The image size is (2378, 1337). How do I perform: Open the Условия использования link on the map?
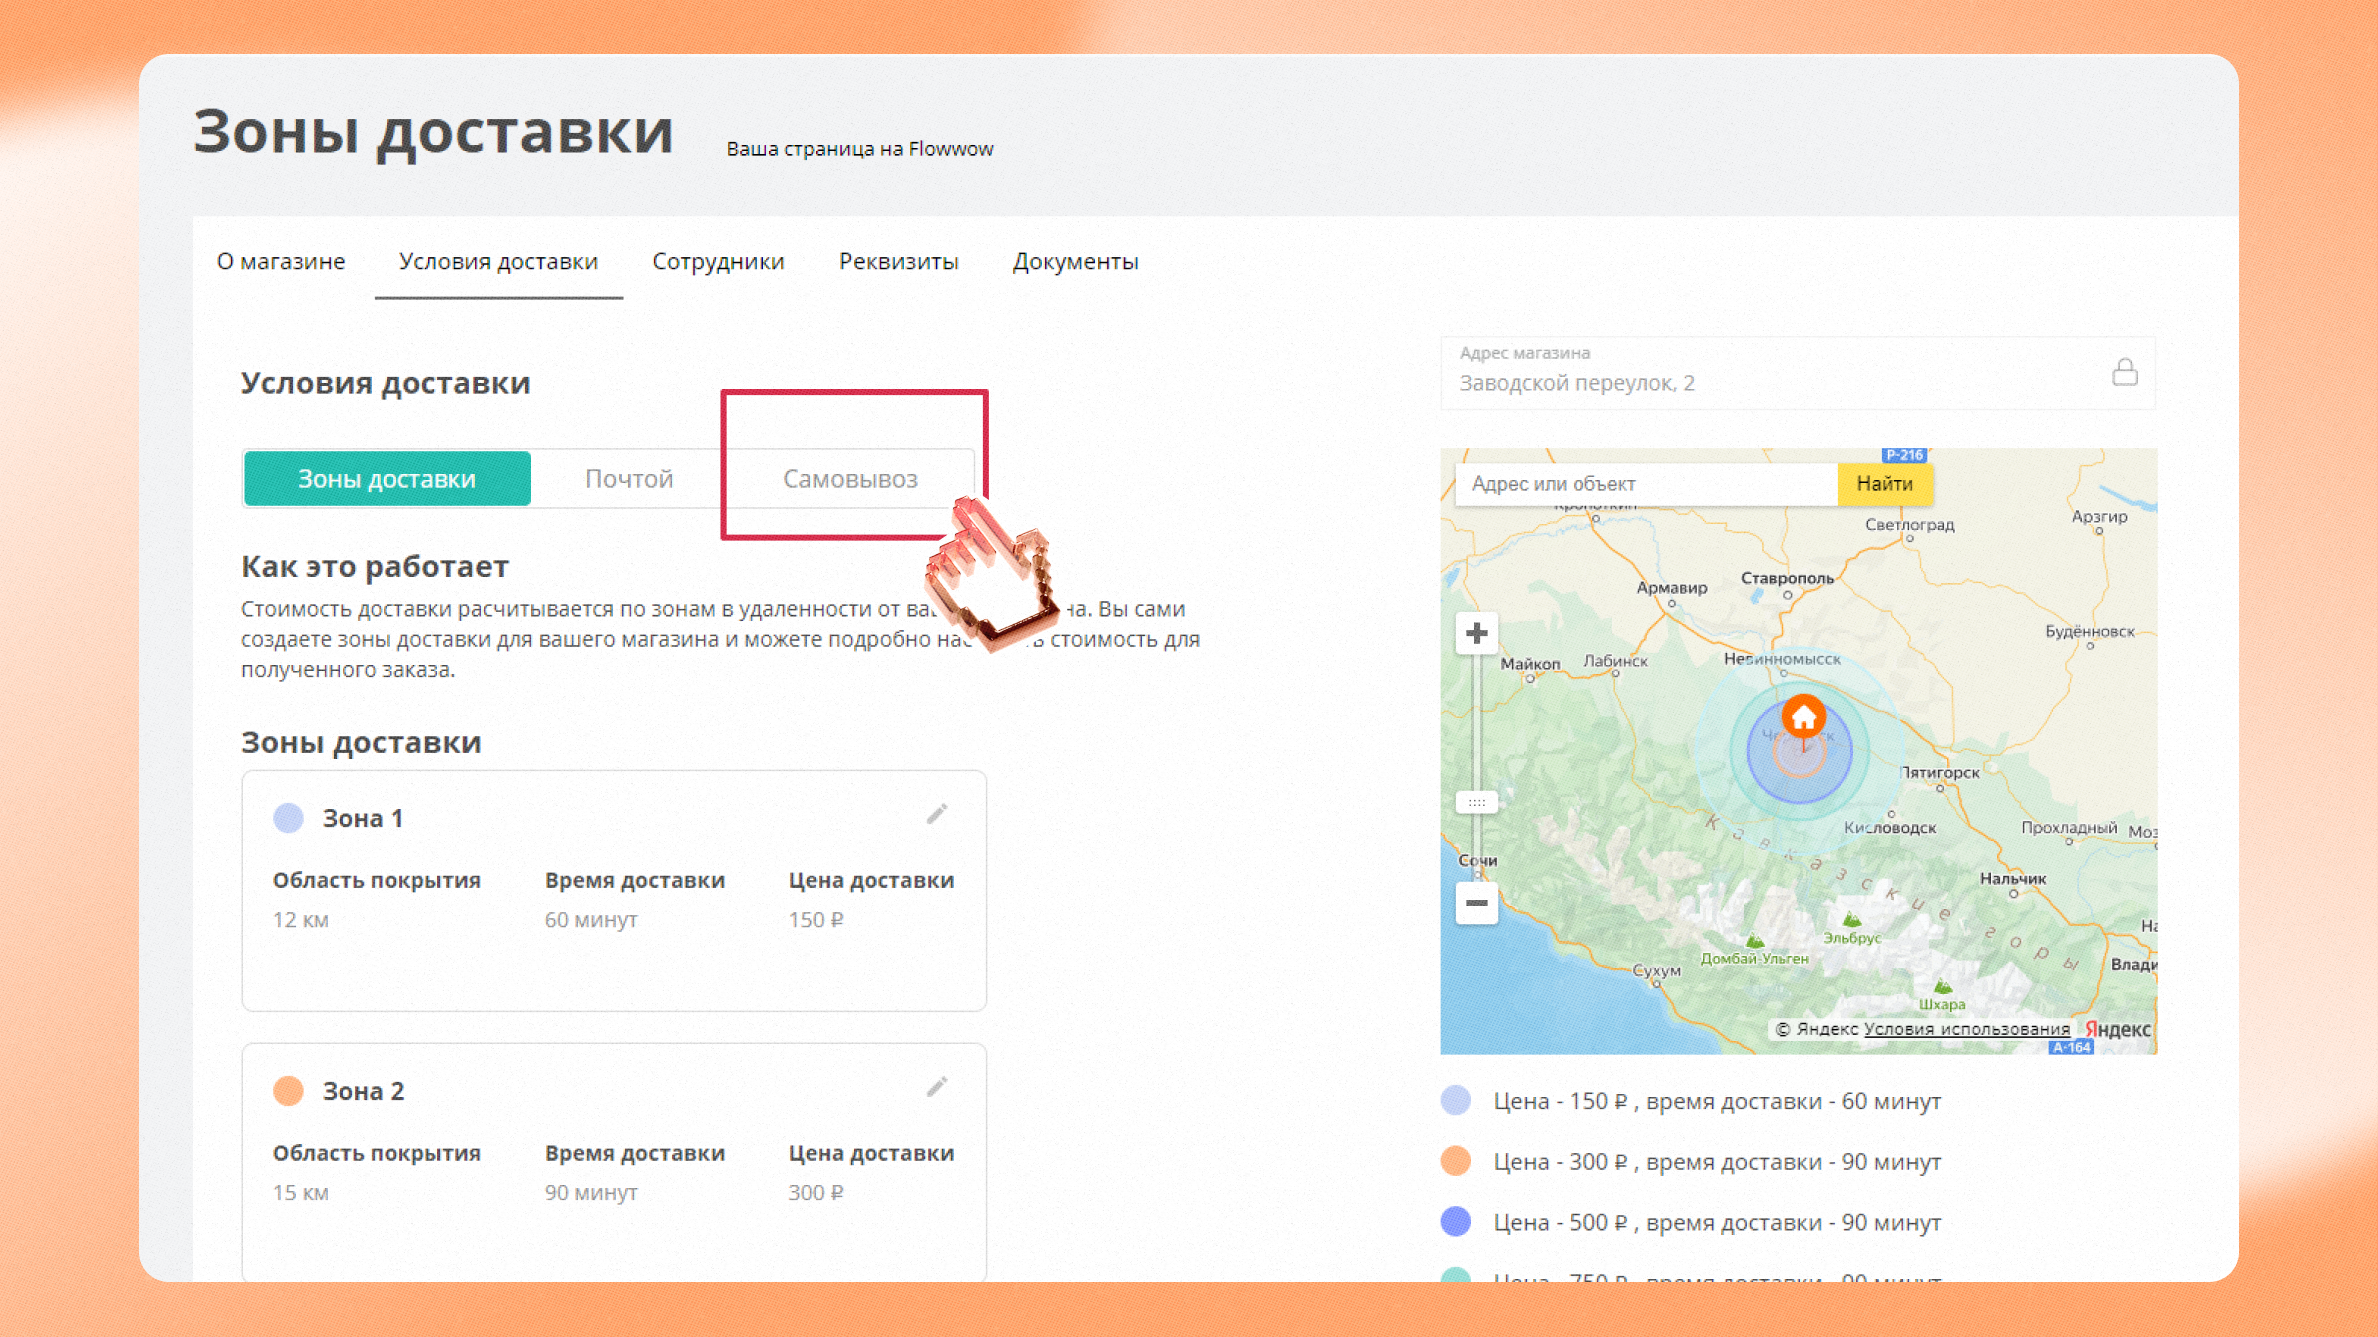[x=1966, y=1029]
